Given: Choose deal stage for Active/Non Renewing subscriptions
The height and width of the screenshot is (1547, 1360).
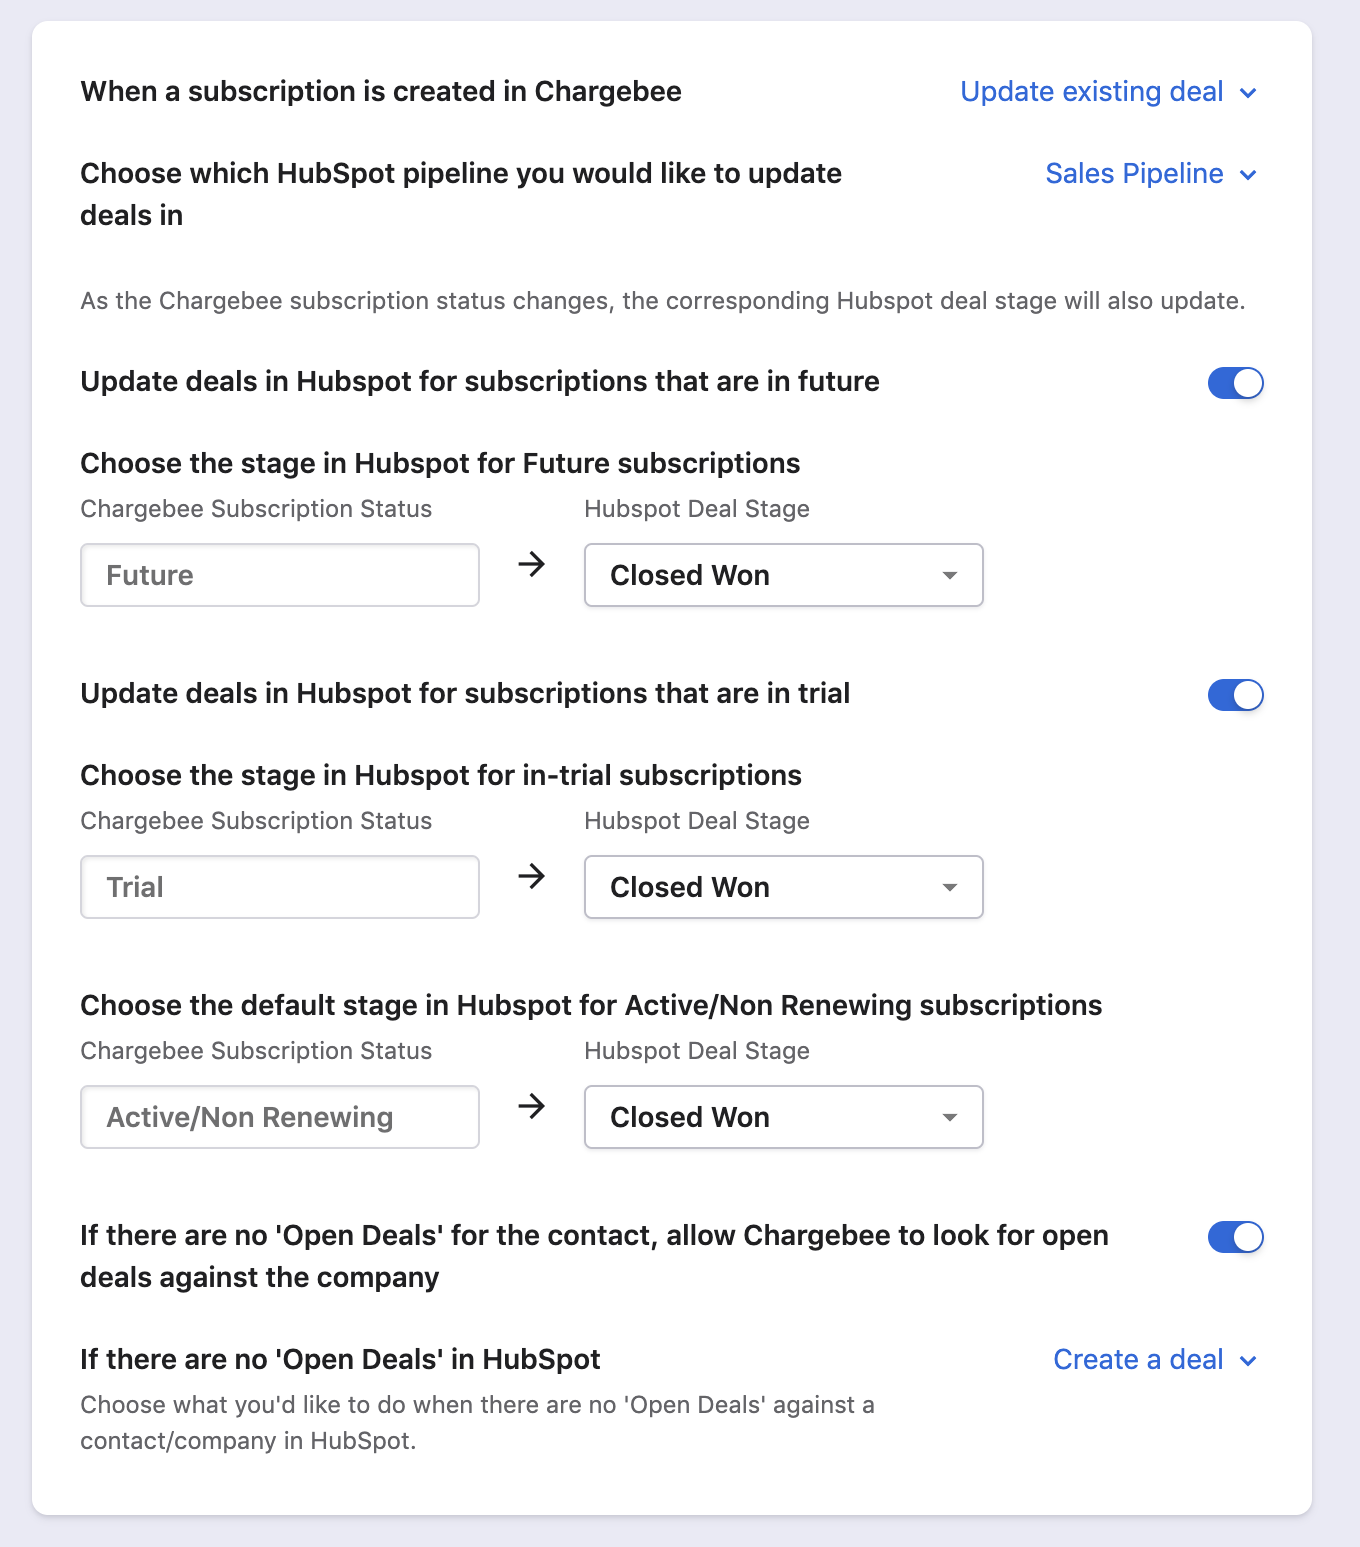Looking at the screenshot, I should 783,1117.
